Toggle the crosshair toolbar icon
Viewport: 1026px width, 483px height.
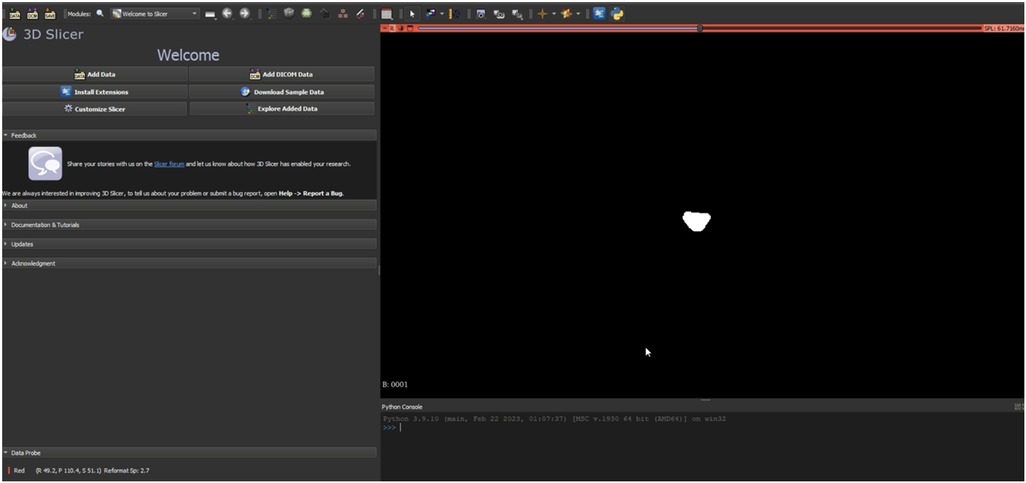tap(542, 14)
